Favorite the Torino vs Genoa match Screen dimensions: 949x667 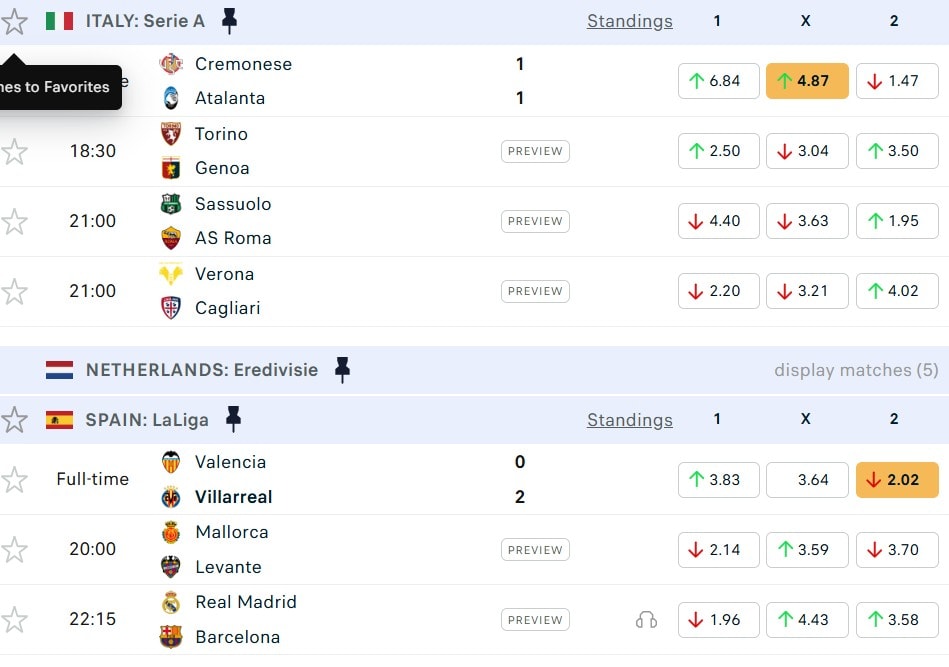pyautogui.click(x=14, y=151)
